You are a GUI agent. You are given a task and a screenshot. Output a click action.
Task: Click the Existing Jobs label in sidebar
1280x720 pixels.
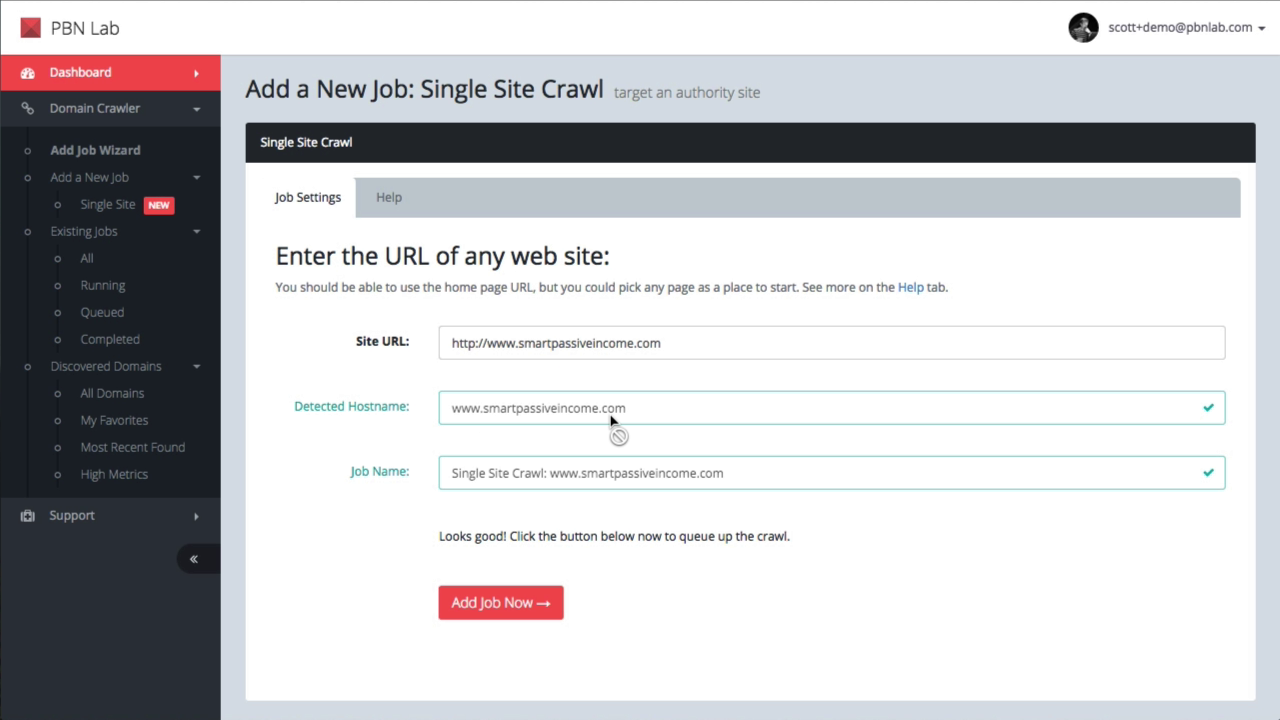click(x=84, y=232)
